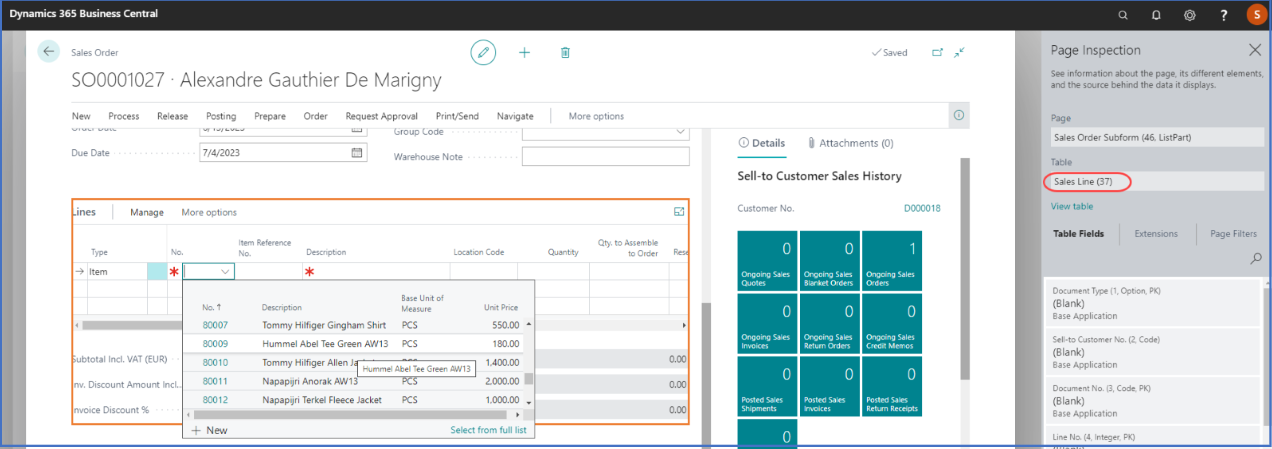Click the search icon in top bar
1272x449 pixels.
point(1123,15)
